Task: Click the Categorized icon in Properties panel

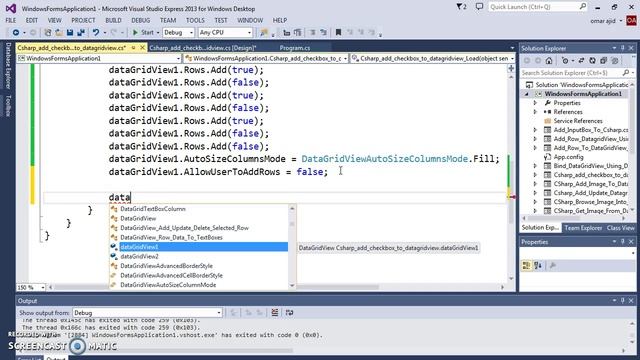Action: [526, 266]
